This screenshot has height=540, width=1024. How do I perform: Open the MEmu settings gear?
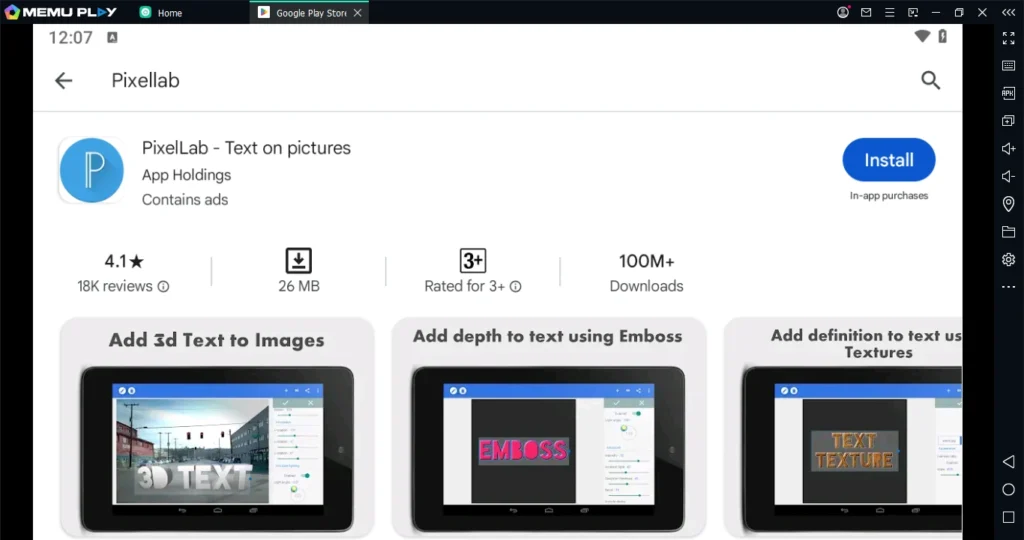[1008, 259]
